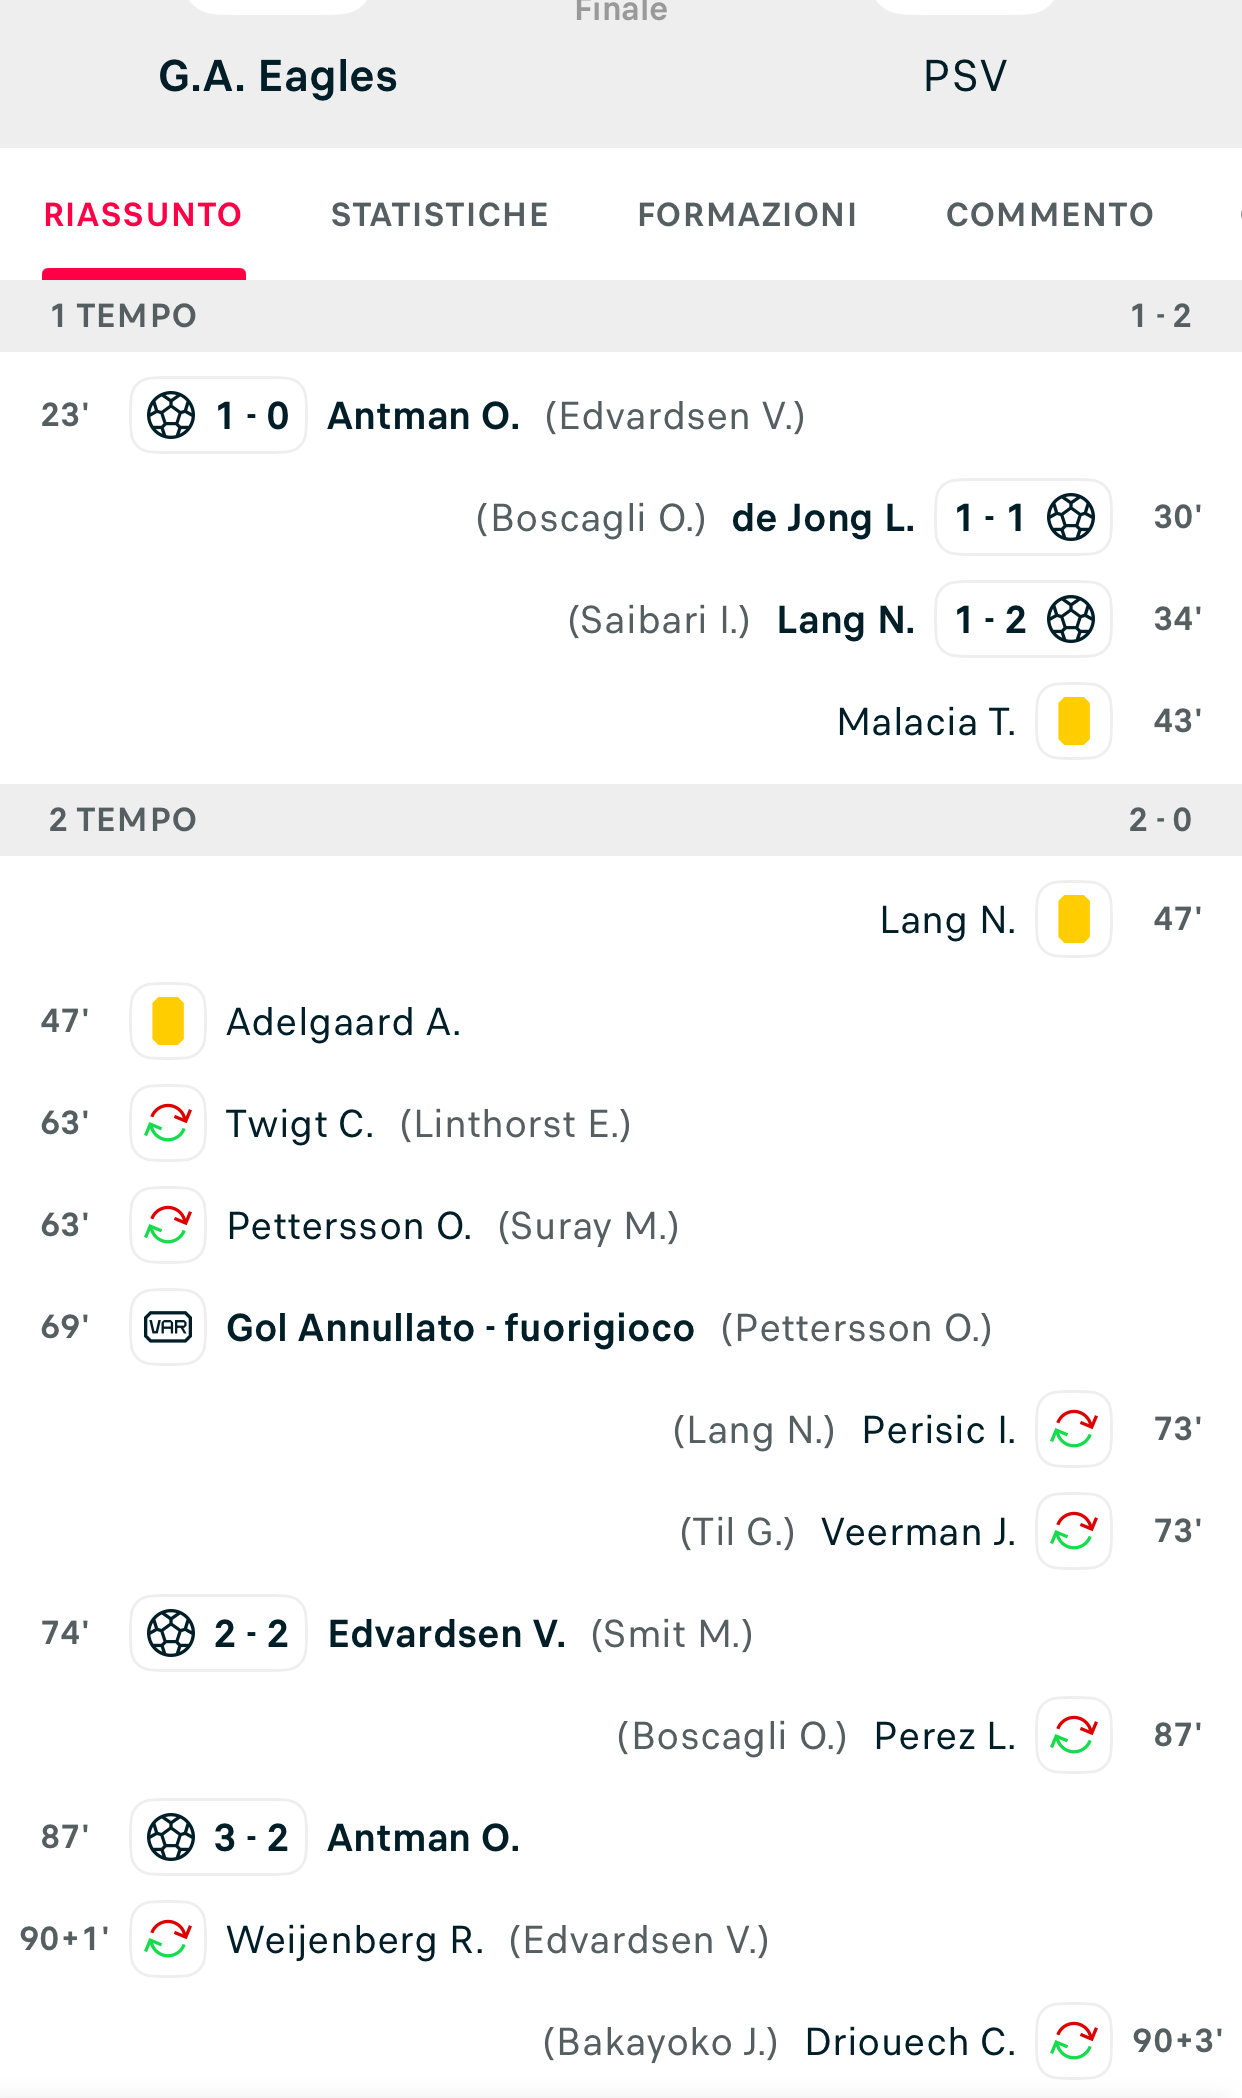Viewport: 1242px width, 2098px height.
Task: Tap Driouech substitution icon at 90+3'
Action: click(1073, 2041)
